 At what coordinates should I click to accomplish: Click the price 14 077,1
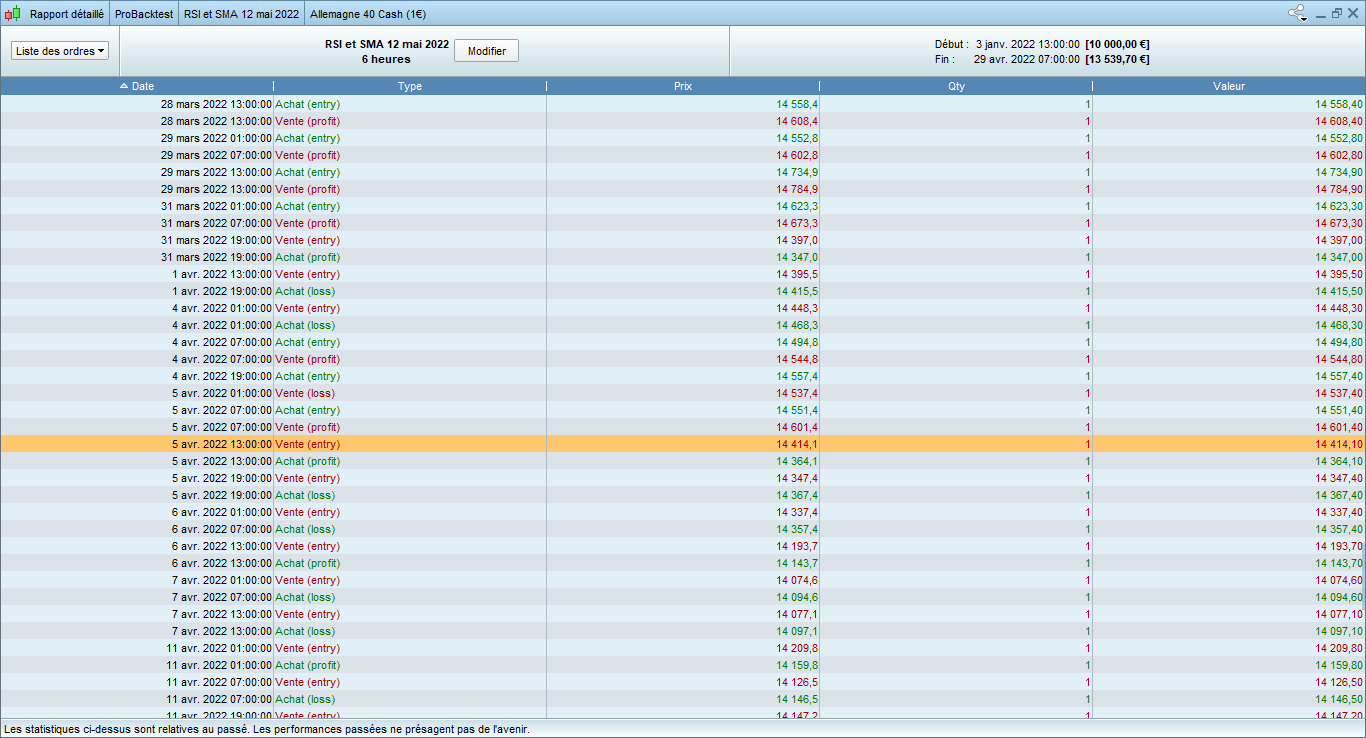click(x=797, y=614)
